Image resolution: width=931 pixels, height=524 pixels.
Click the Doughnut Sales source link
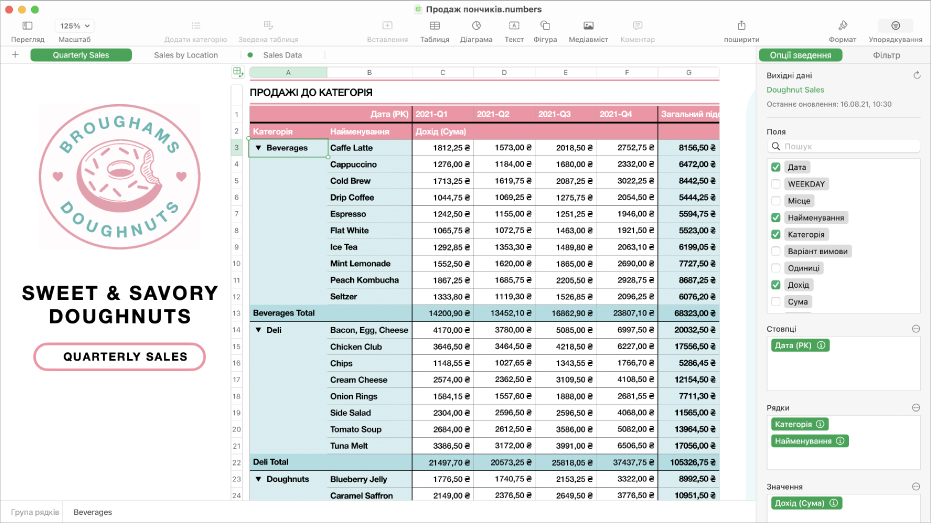tap(795, 90)
